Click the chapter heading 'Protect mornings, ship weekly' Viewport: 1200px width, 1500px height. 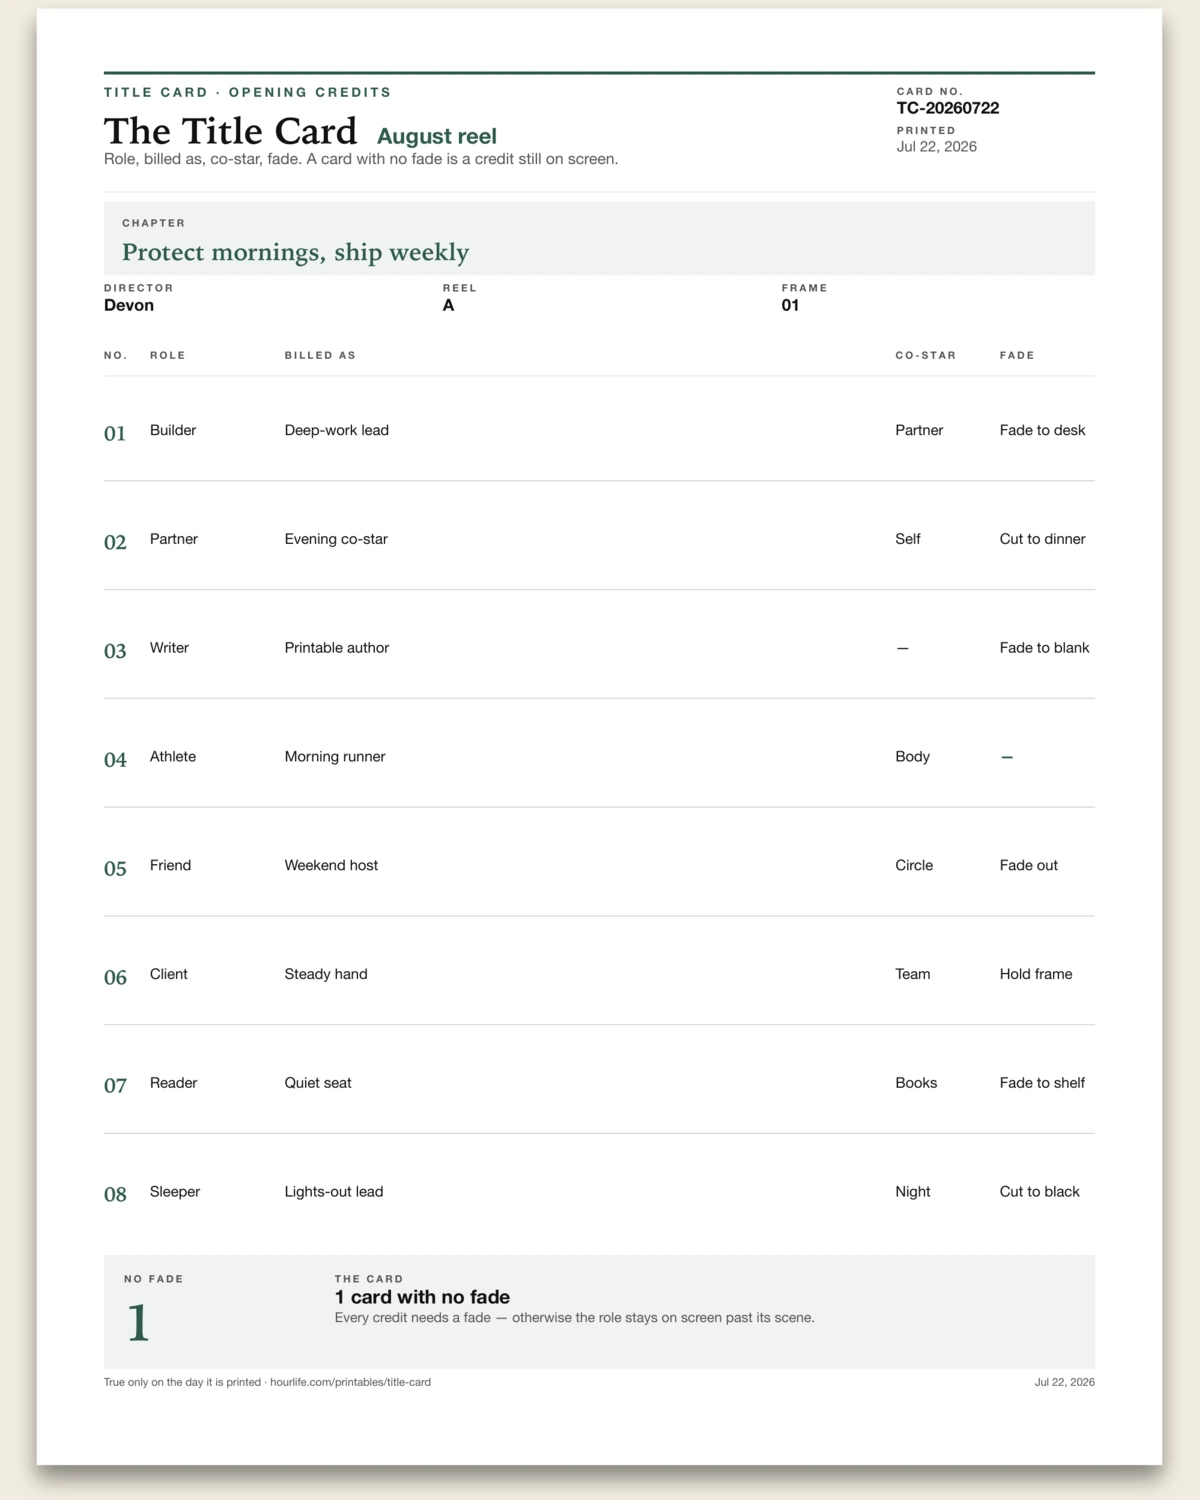pos(295,252)
